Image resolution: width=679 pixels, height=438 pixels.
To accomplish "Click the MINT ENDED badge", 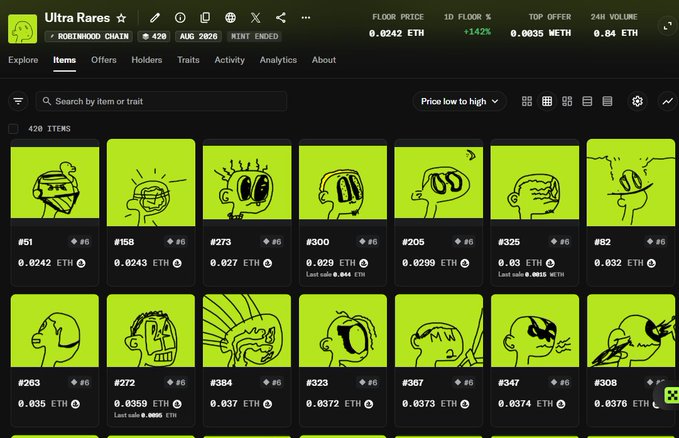I will (x=255, y=36).
